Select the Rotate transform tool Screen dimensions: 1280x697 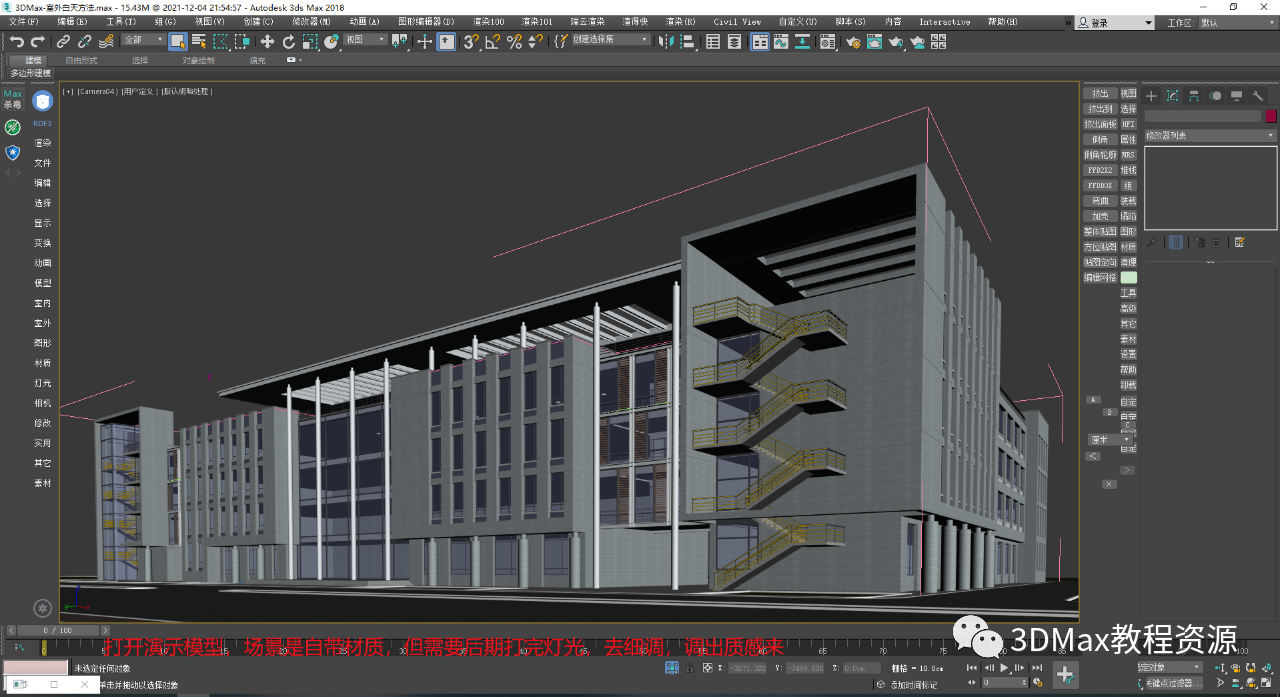click(289, 41)
